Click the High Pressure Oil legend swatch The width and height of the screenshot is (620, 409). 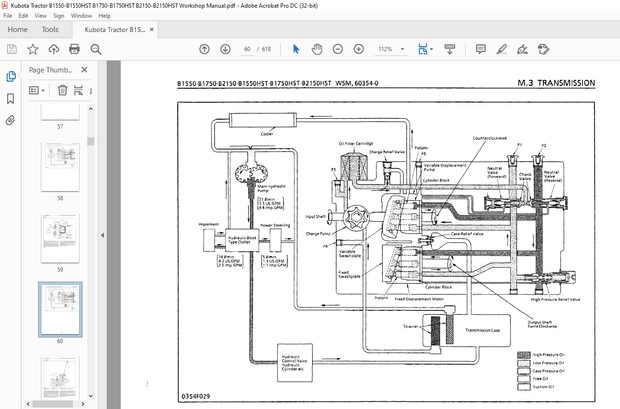click(524, 355)
